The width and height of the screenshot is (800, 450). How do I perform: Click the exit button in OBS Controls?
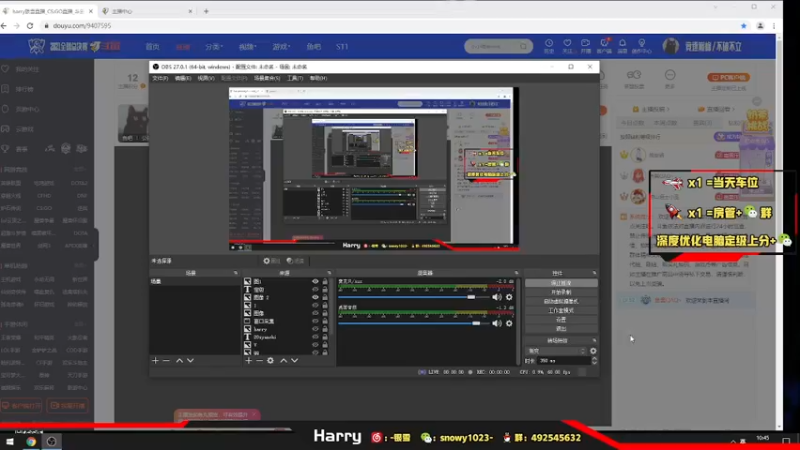(x=561, y=329)
